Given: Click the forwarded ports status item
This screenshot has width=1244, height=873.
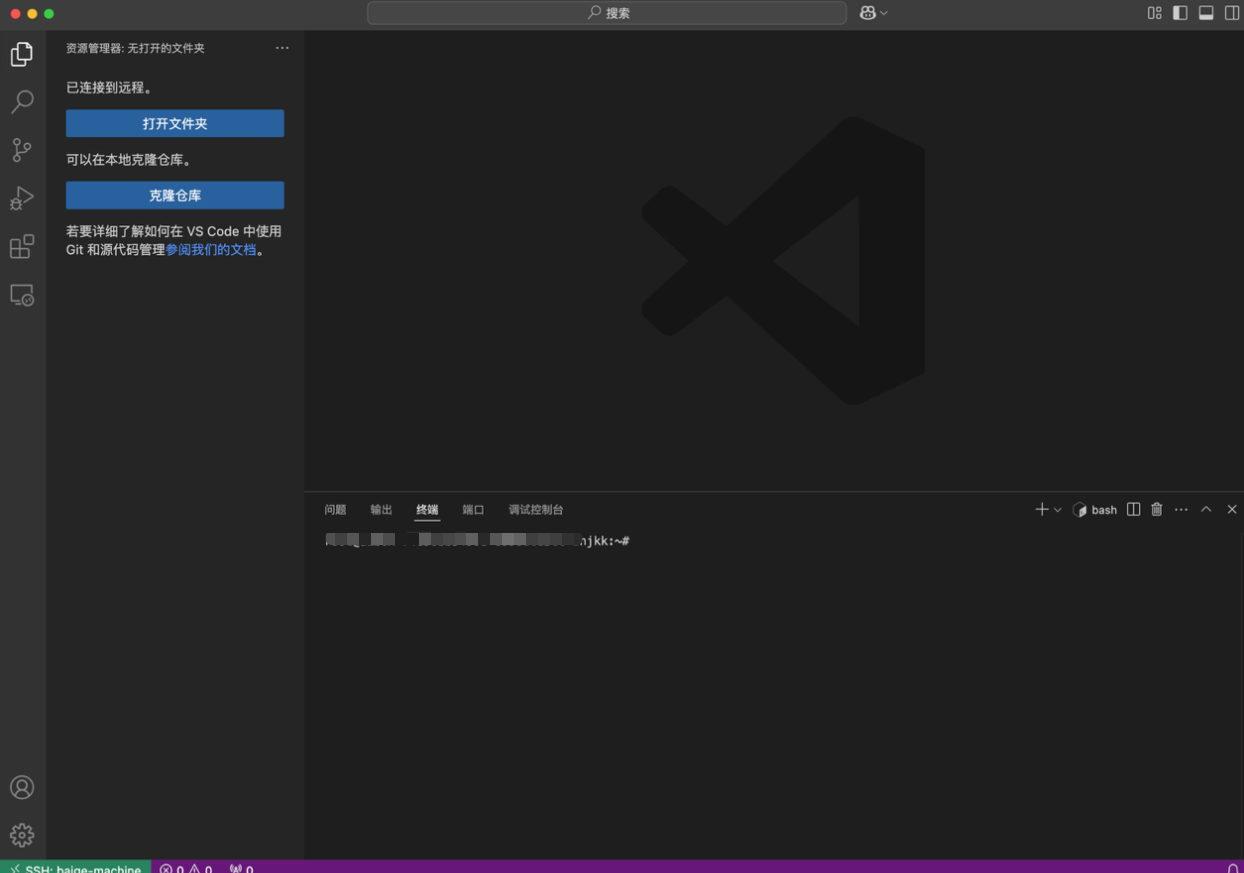Looking at the screenshot, I should pyautogui.click(x=241, y=867).
